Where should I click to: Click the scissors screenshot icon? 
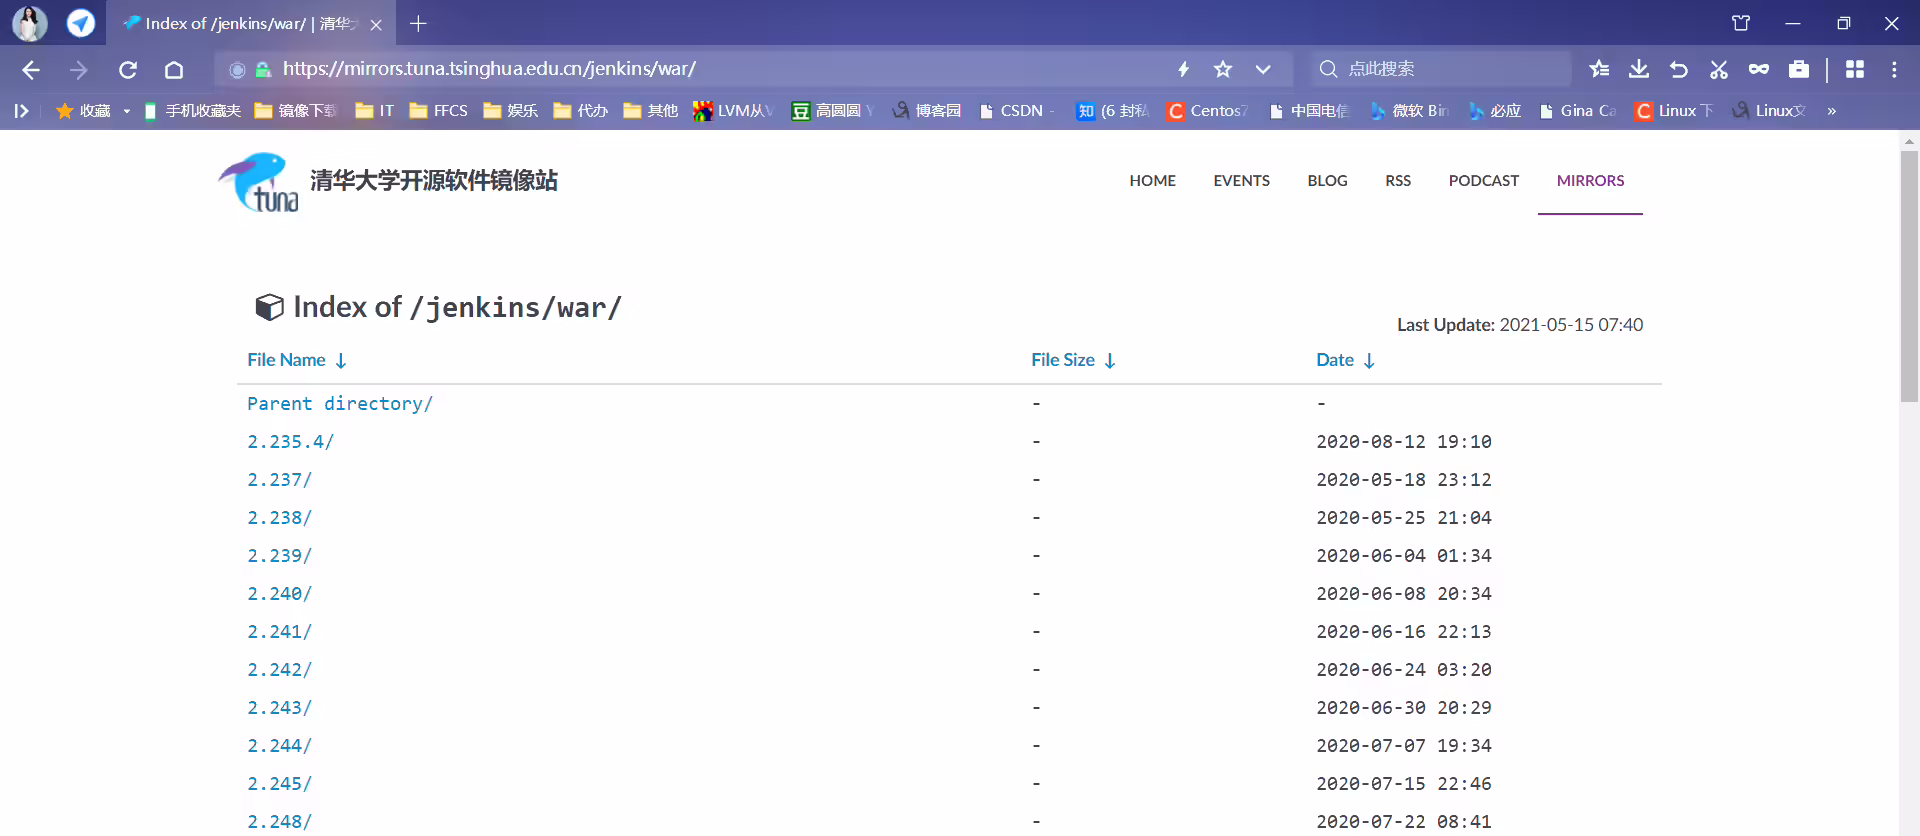(x=1718, y=69)
